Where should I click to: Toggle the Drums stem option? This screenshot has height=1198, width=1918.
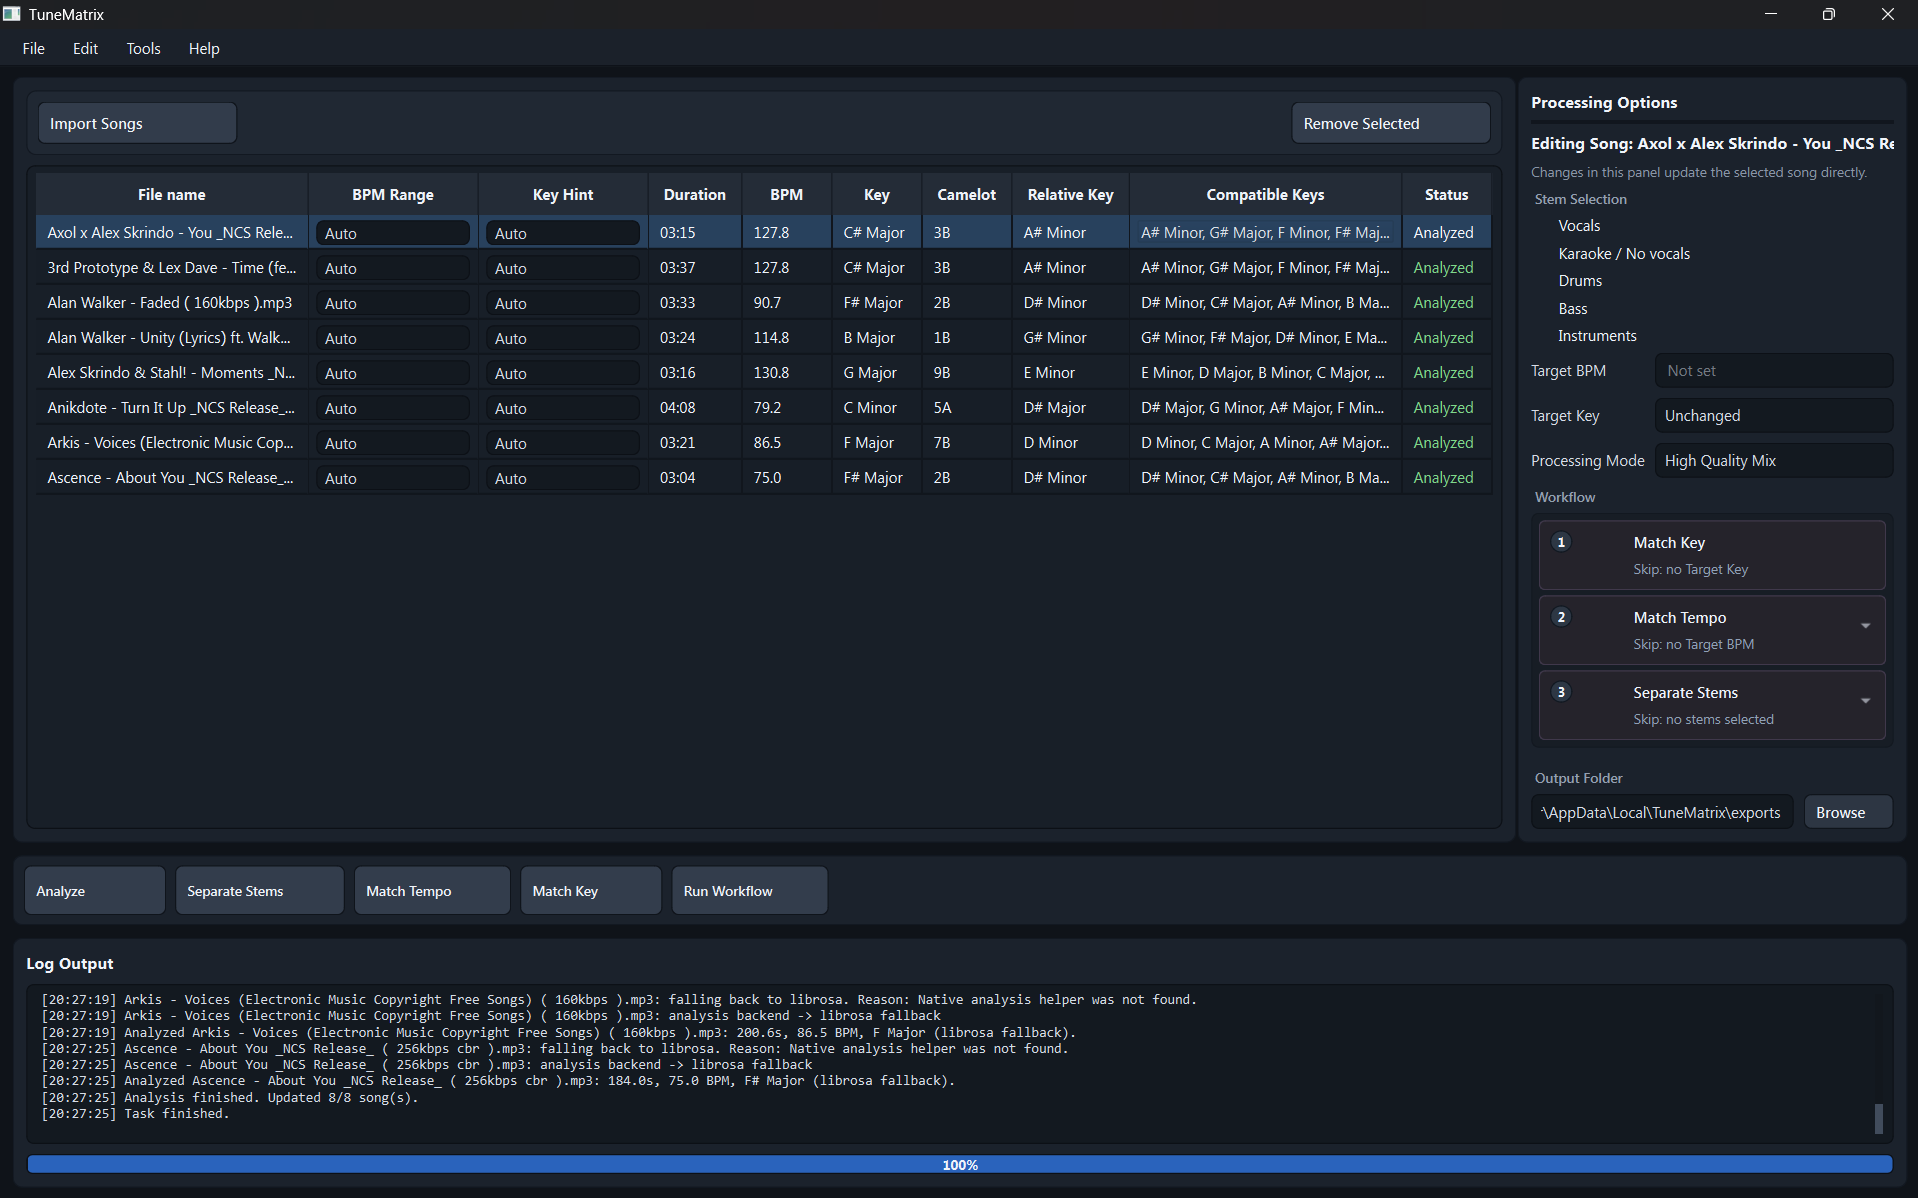[x=1580, y=281]
